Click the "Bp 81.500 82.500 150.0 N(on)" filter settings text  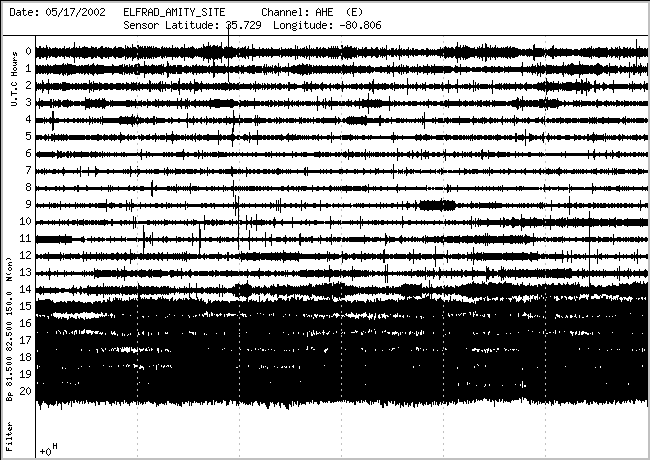click(9, 329)
